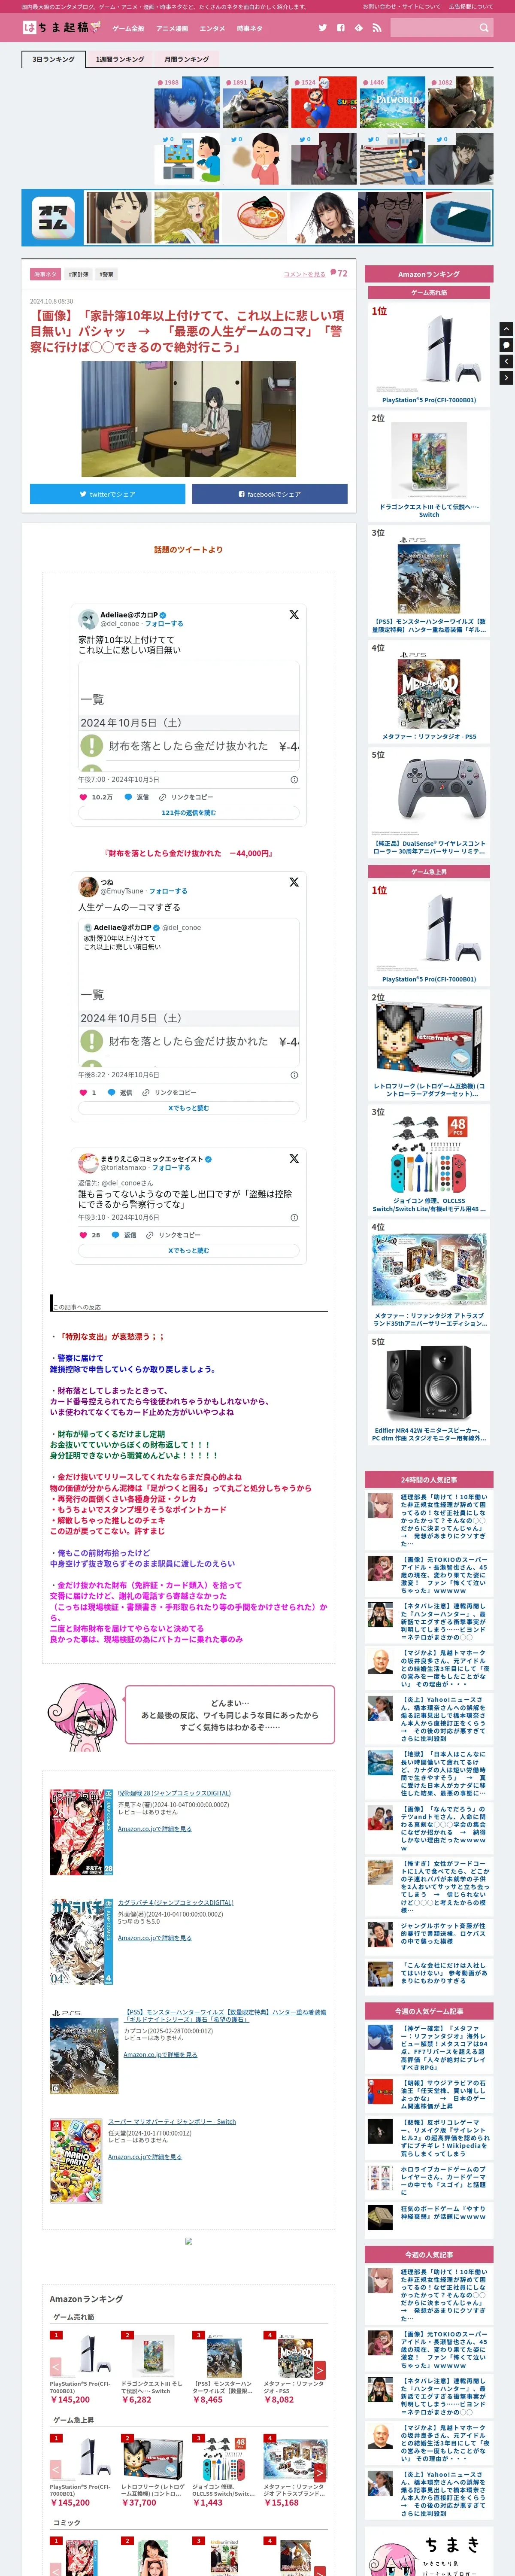Click フォローする beside @del_conoe
Image resolution: width=515 pixels, height=2576 pixels.
coord(164,624)
